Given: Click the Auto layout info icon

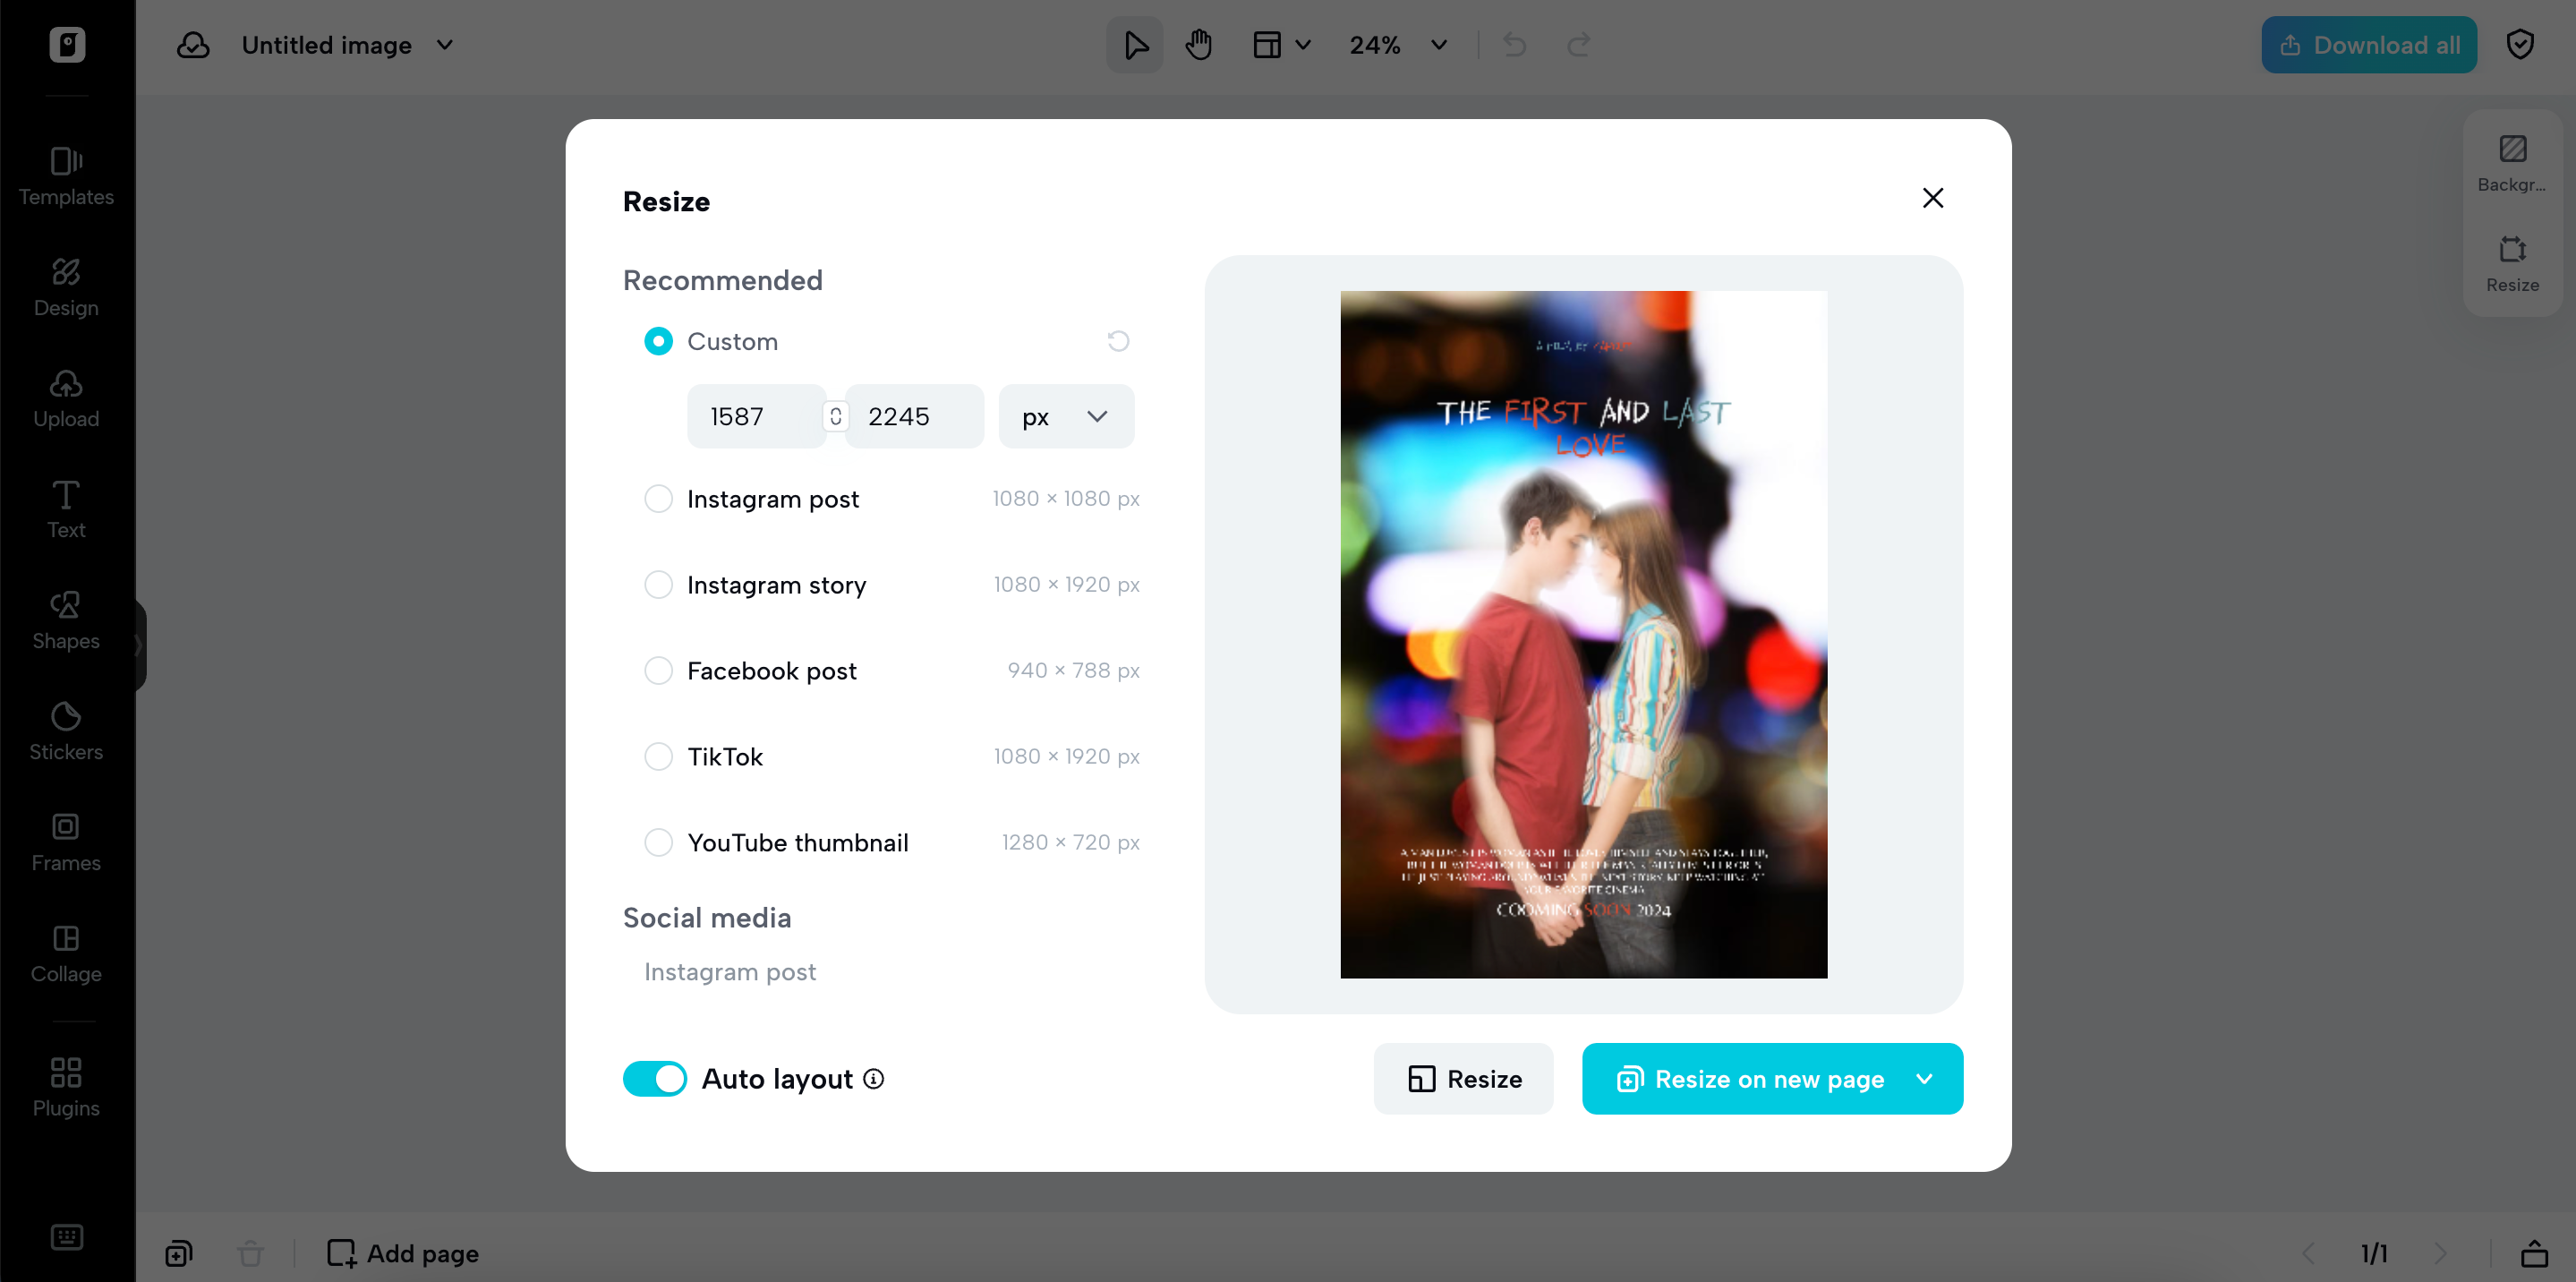Looking at the screenshot, I should click(874, 1078).
